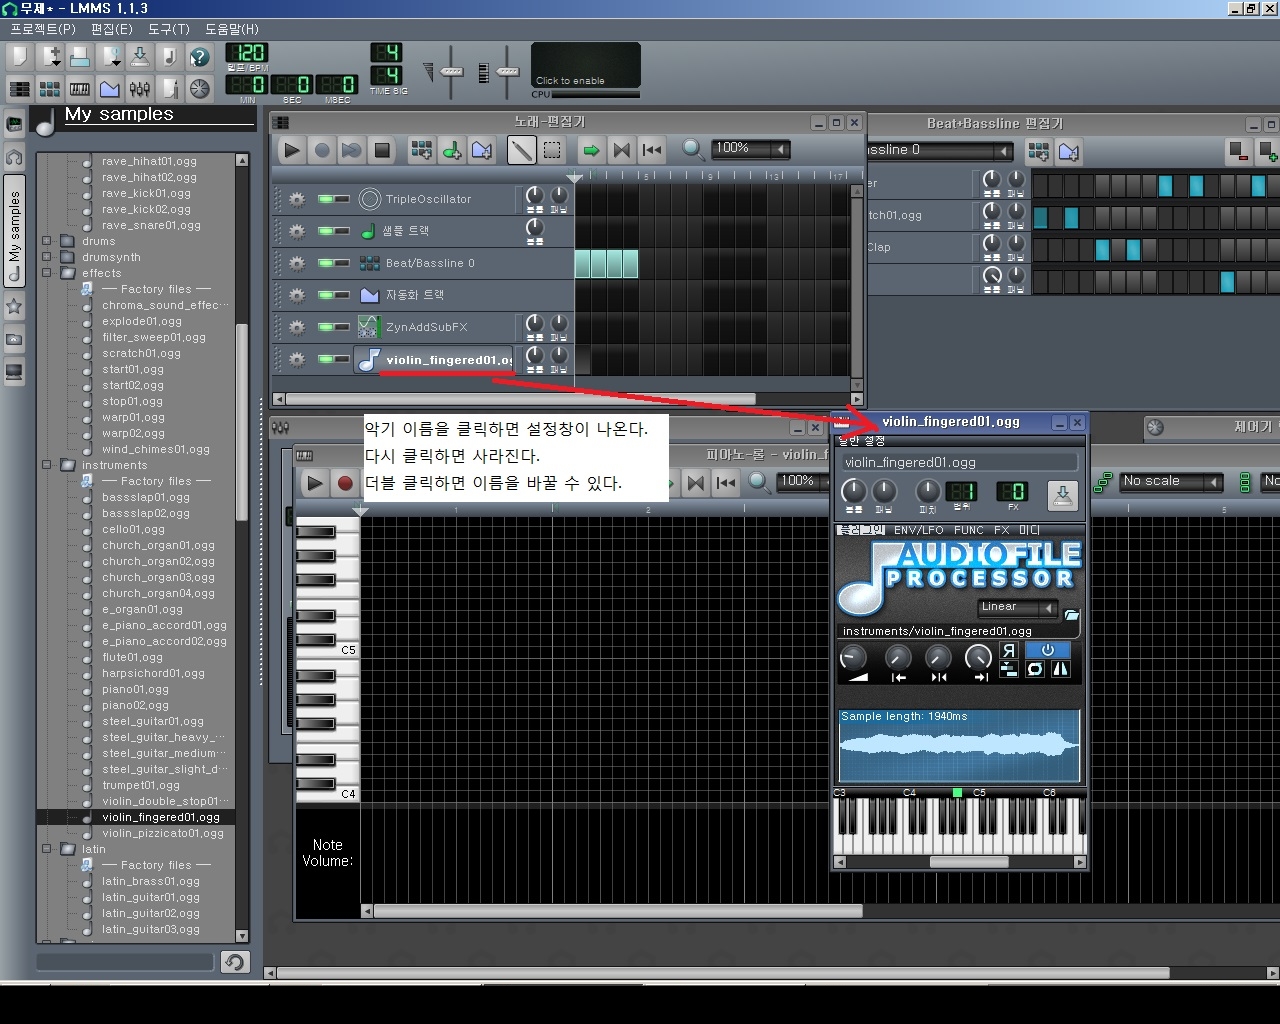The image size is (1280, 1024).
Task: Play the song in Song Editor
Action: 291,151
